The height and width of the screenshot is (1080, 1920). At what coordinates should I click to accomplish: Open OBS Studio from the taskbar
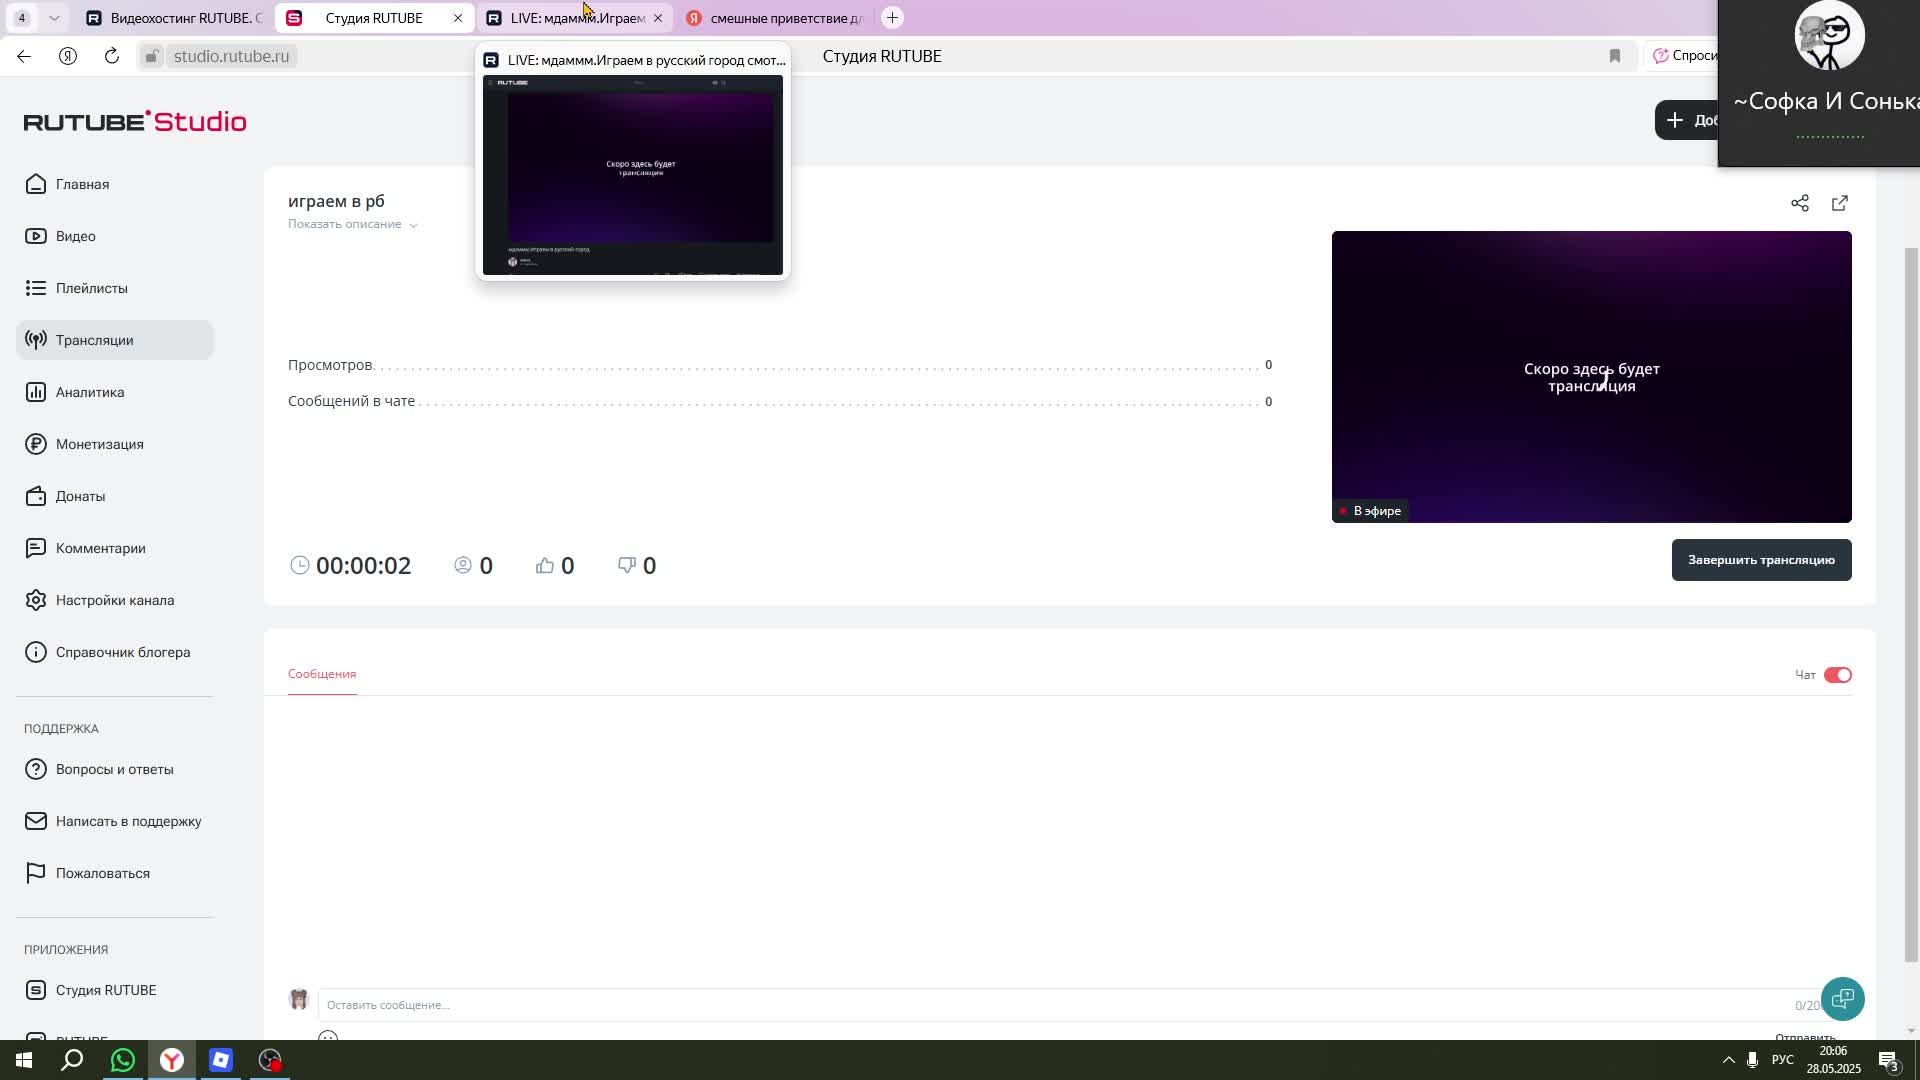coord(270,1060)
